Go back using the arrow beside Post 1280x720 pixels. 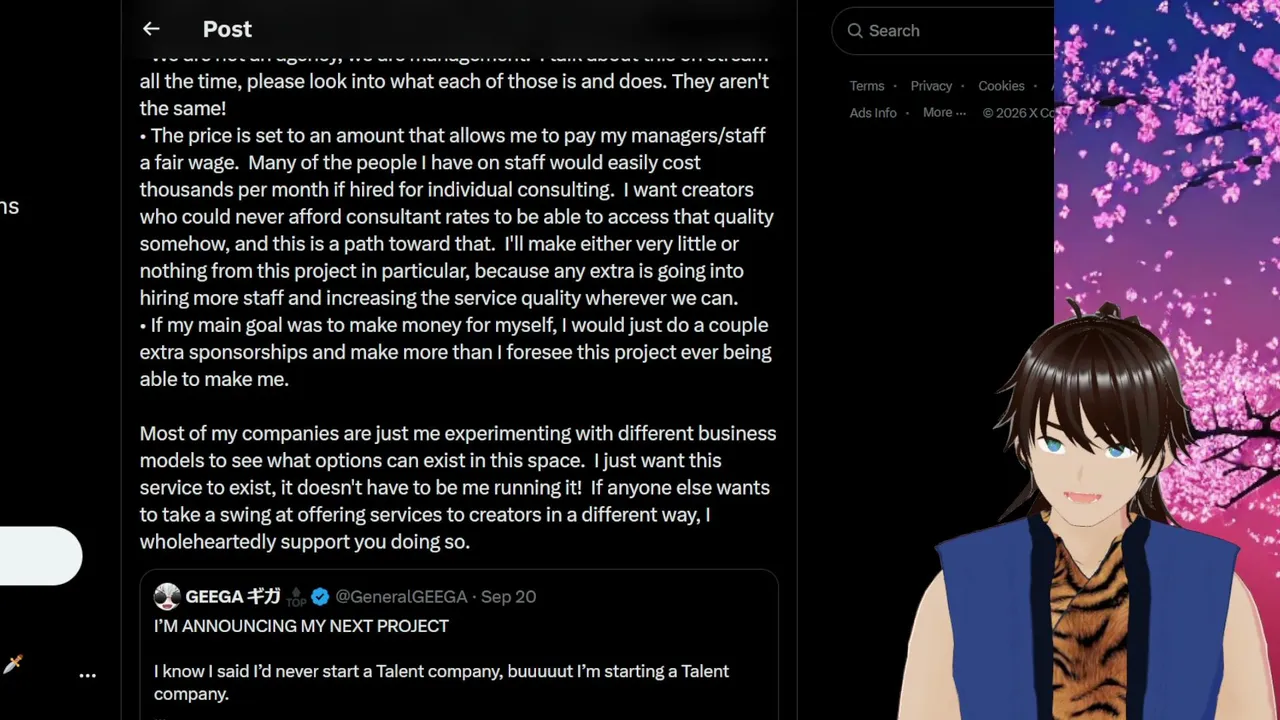coord(151,29)
